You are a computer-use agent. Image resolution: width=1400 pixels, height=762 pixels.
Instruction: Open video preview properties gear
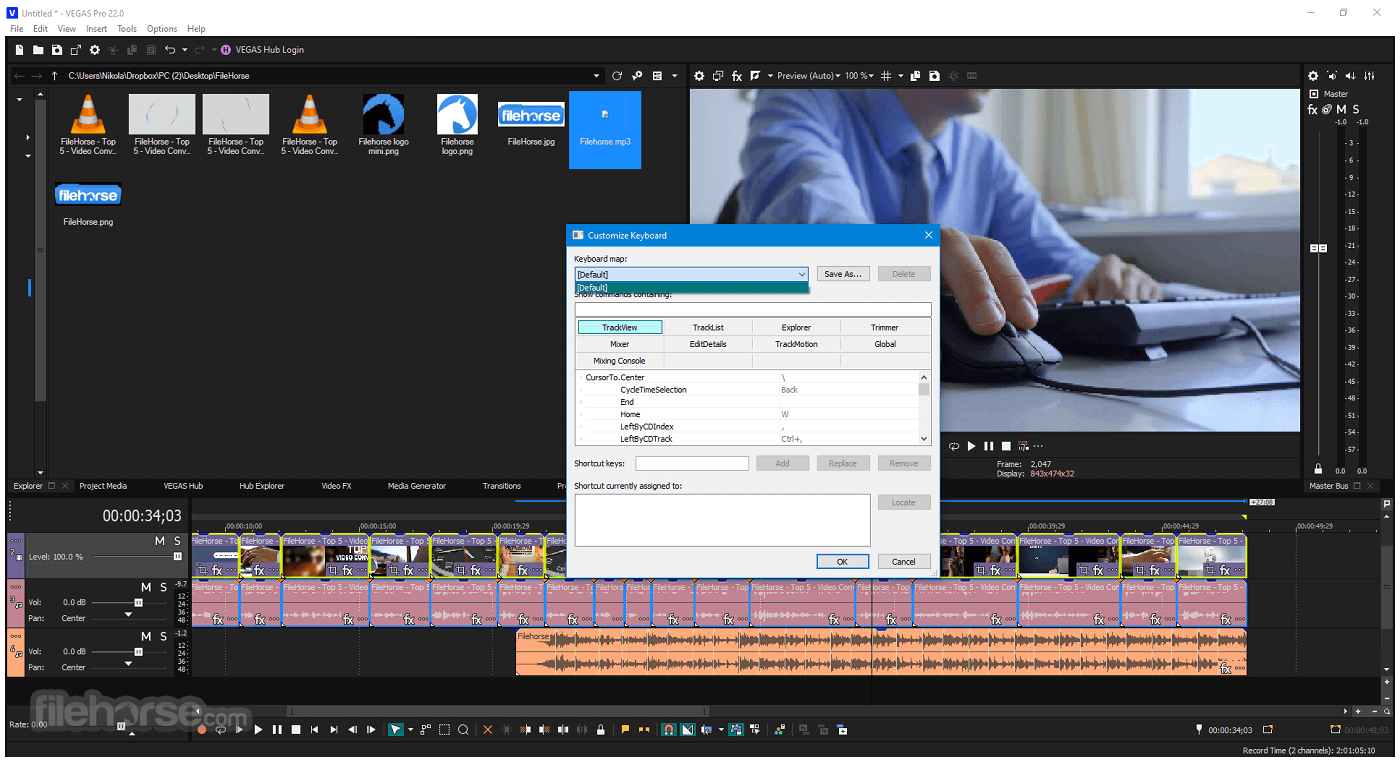(x=699, y=76)
